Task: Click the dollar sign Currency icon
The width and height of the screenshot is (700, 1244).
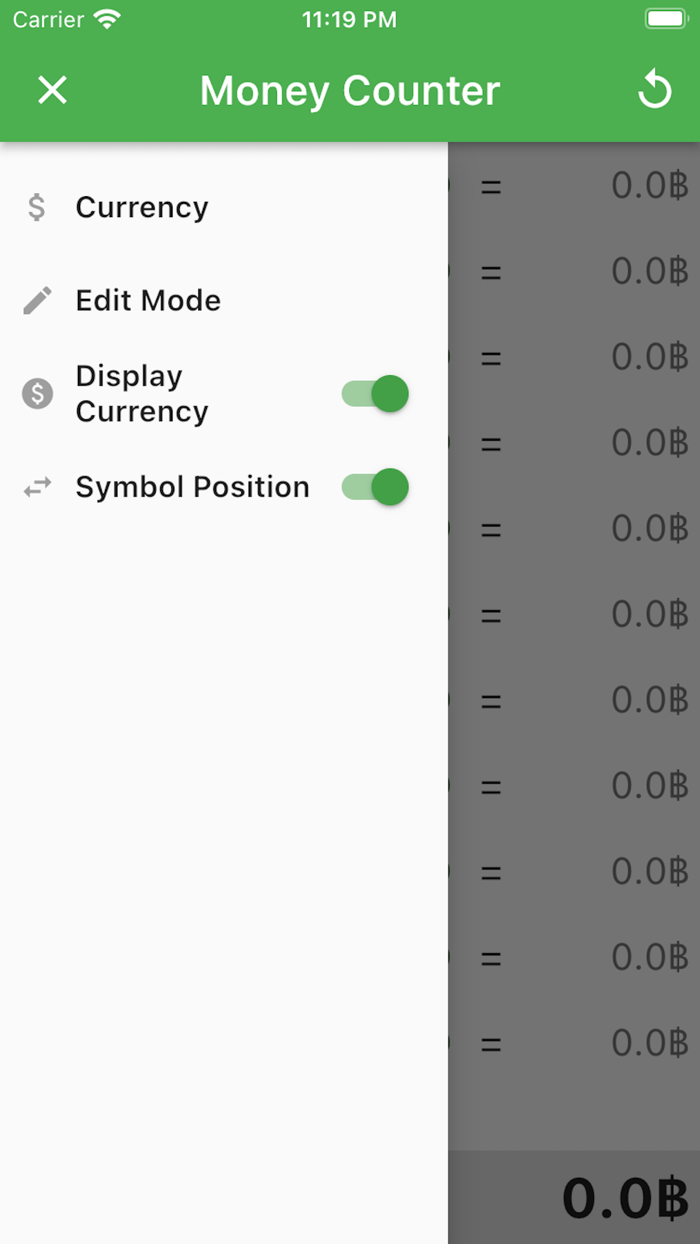Action: 37,207
